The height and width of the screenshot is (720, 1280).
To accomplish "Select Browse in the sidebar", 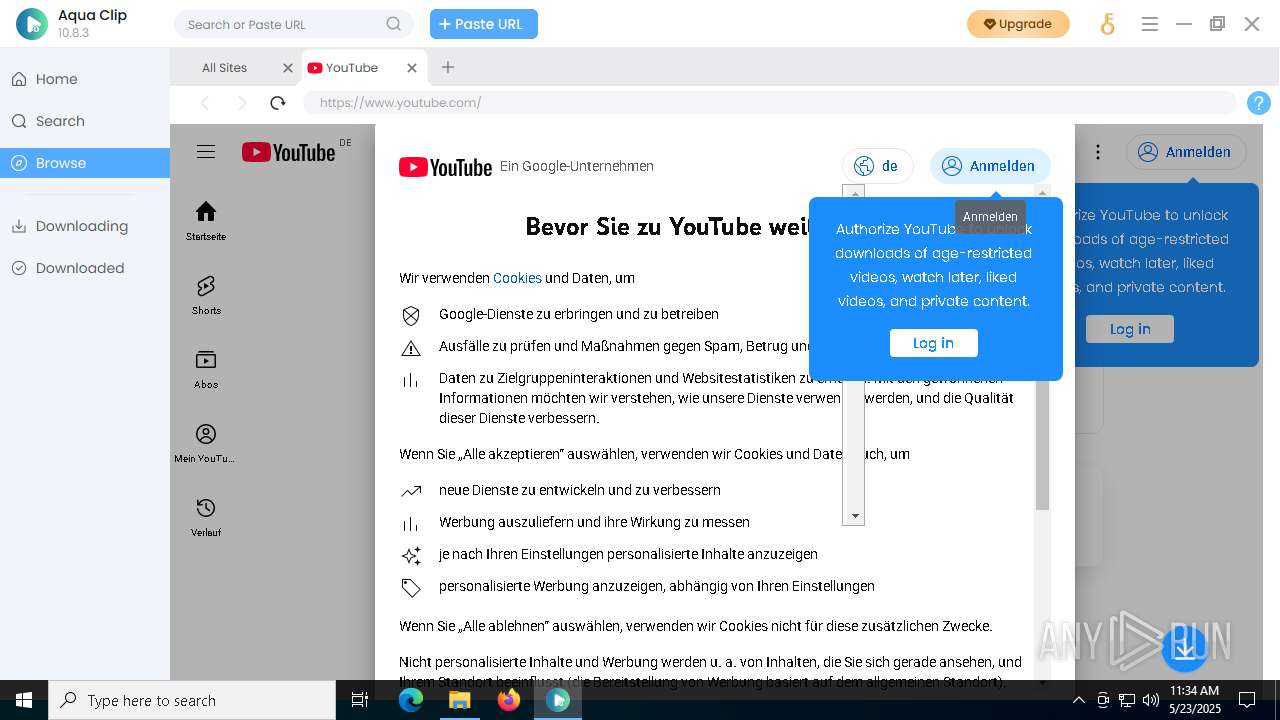I will point(85,163).
